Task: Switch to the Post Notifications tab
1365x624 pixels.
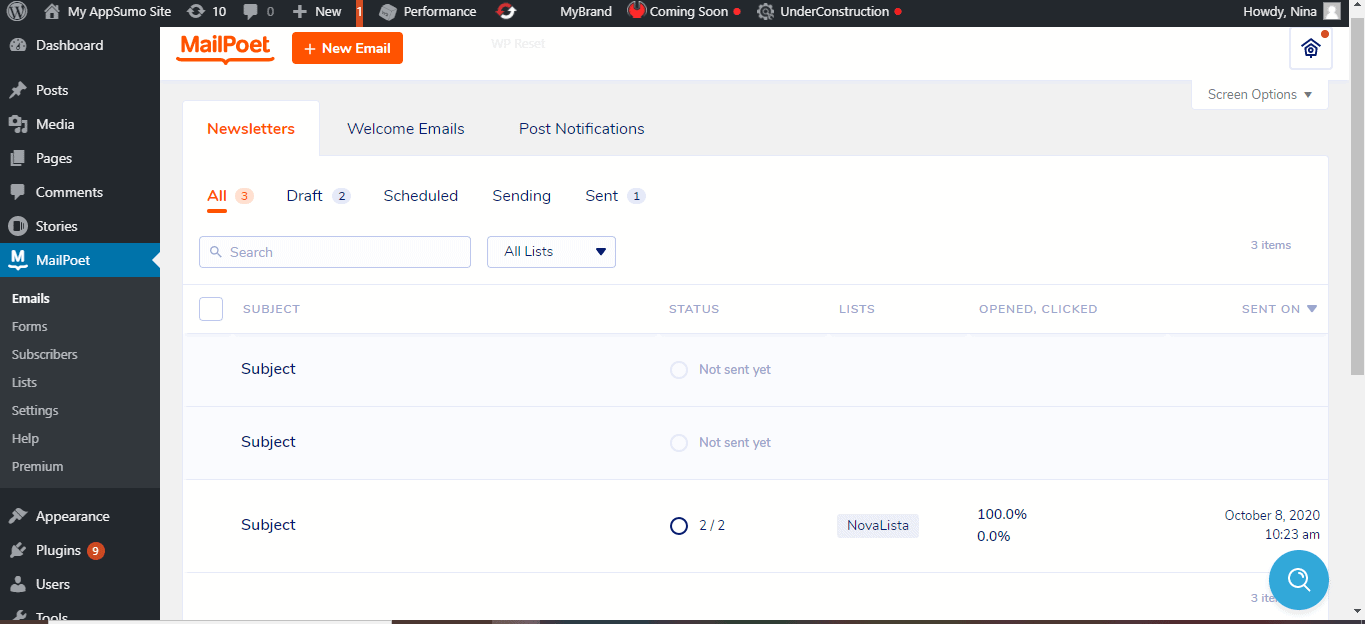Action: 582,129
